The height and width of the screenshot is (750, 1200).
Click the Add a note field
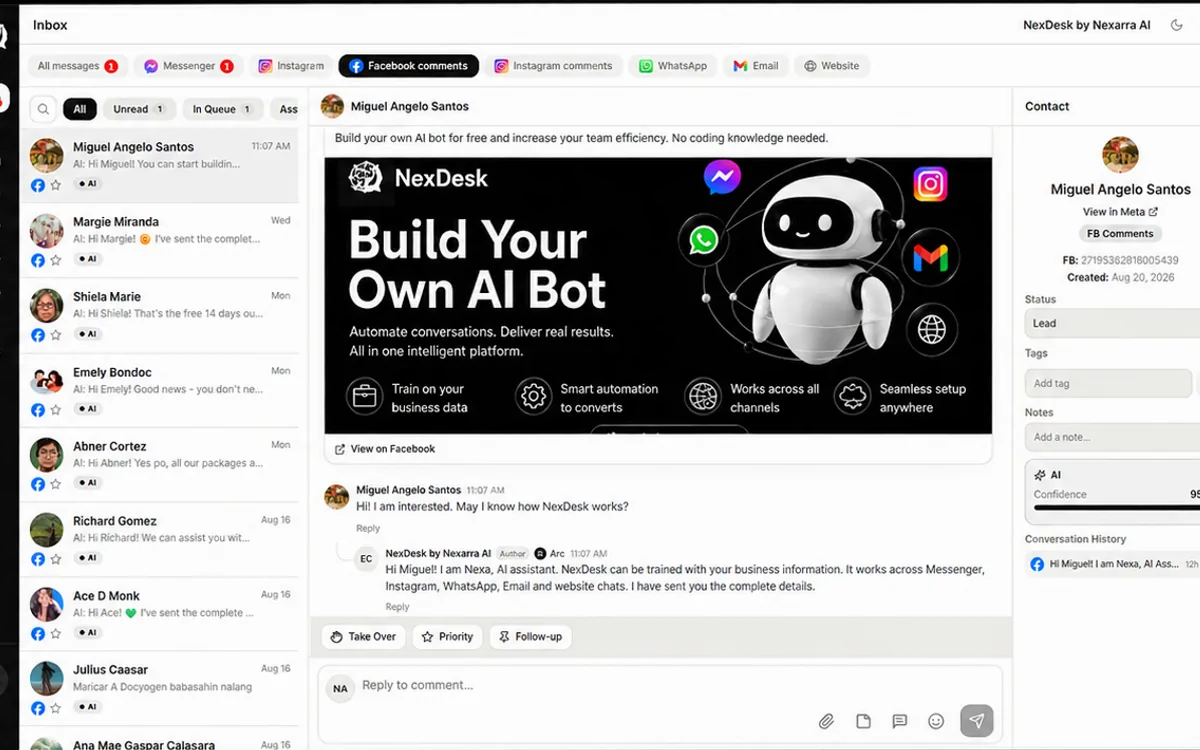pyautogui.click(x=1112, y=437)
